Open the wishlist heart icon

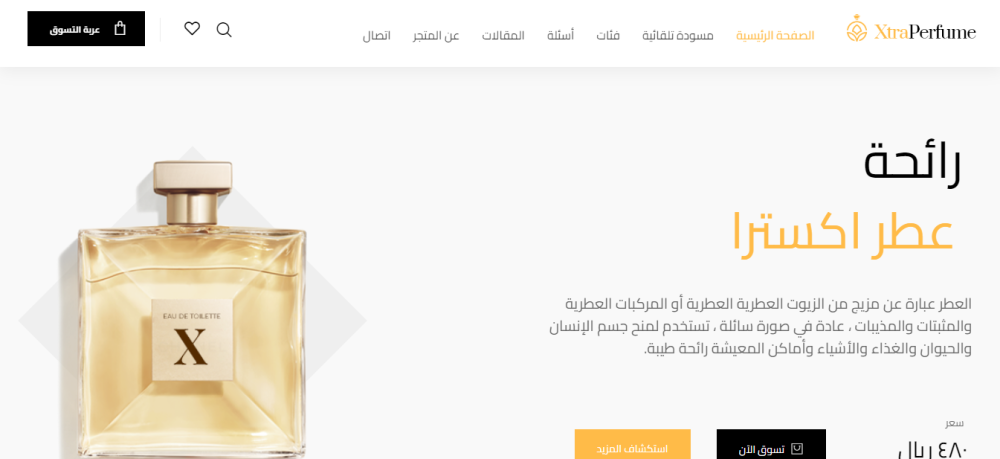[x=192, y=29]
